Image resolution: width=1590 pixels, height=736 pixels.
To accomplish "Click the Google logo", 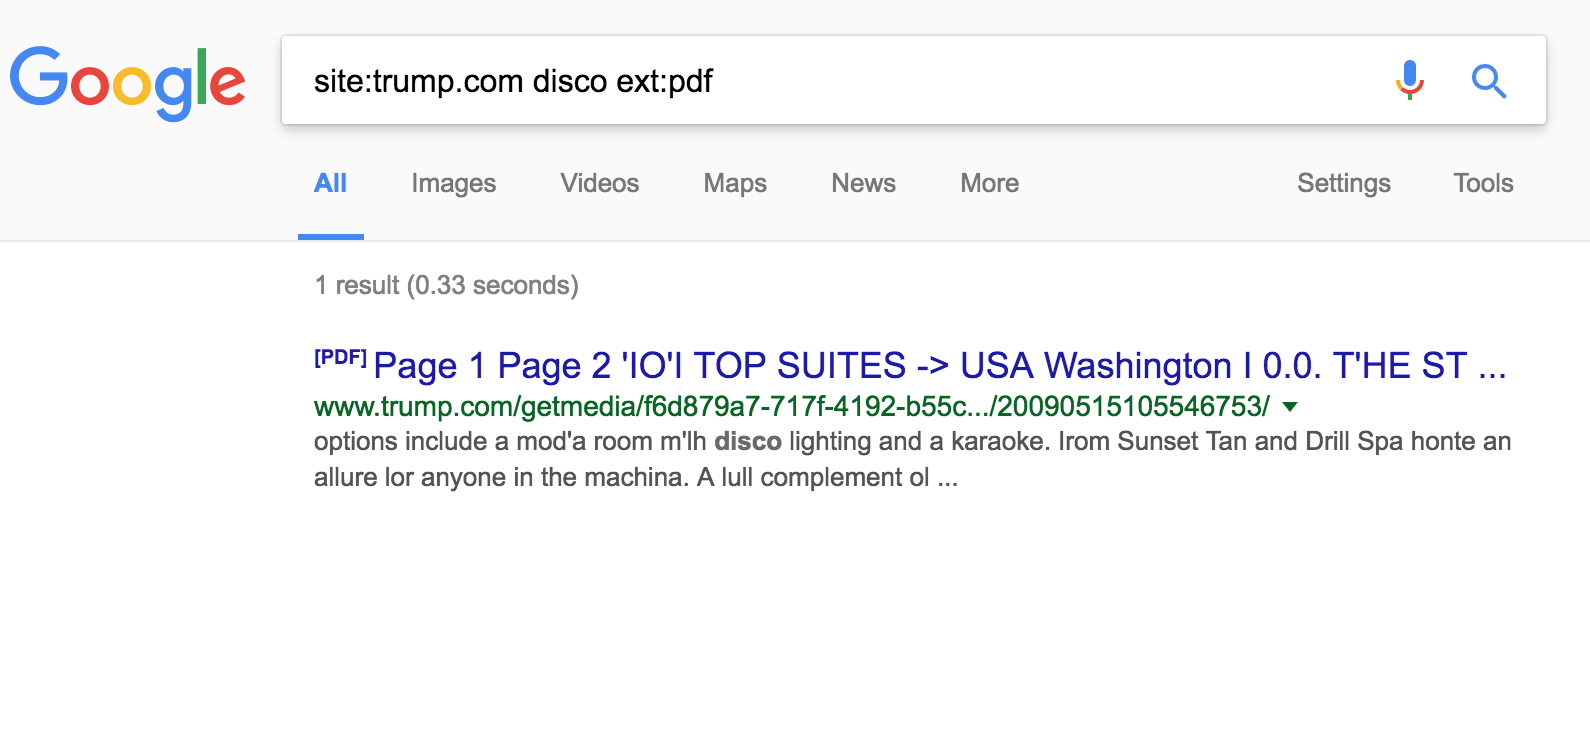I will click(x=127, y=82).
